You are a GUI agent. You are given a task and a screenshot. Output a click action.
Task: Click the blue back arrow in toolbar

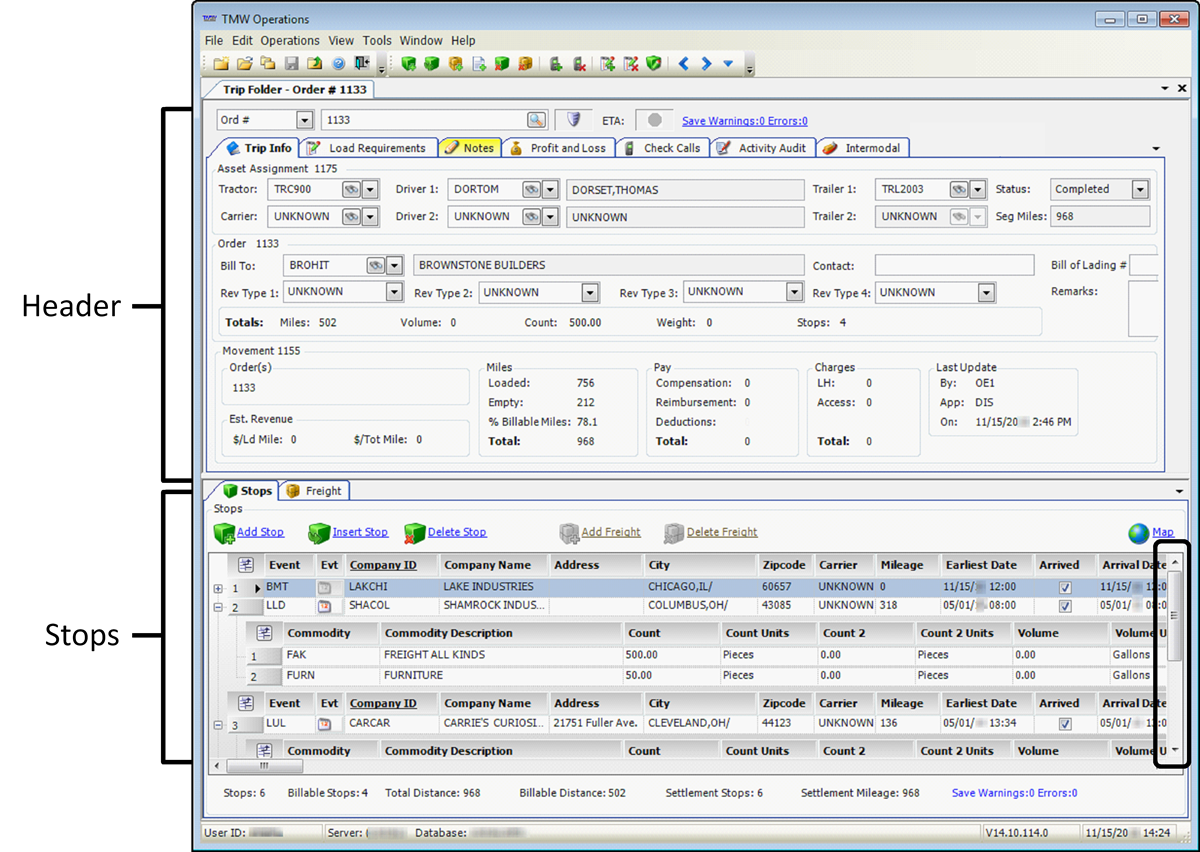pyautogui.click(x=684, y=64)
